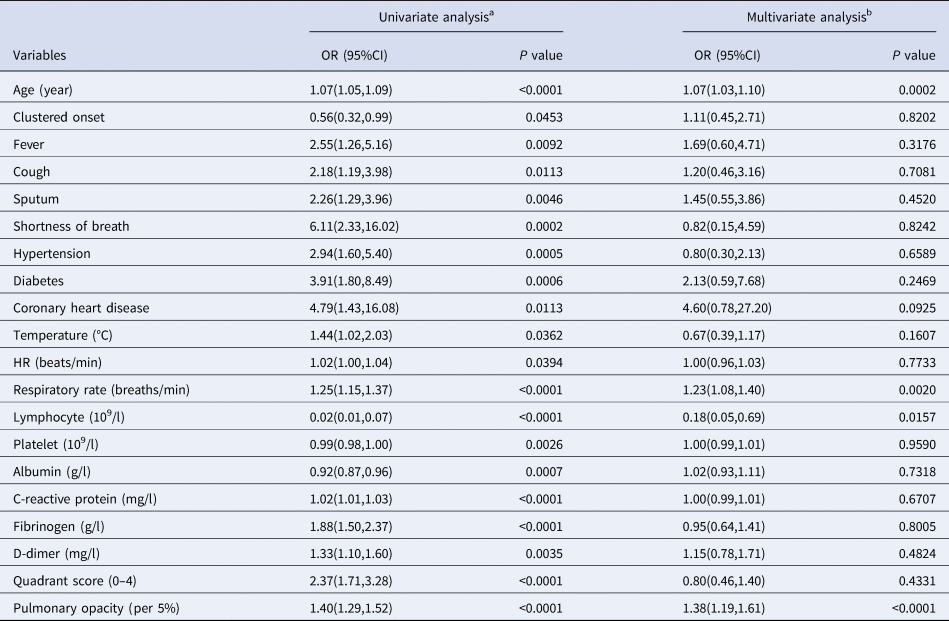
Task: Select the Clustered onset row label
Action: coord(59,117)
